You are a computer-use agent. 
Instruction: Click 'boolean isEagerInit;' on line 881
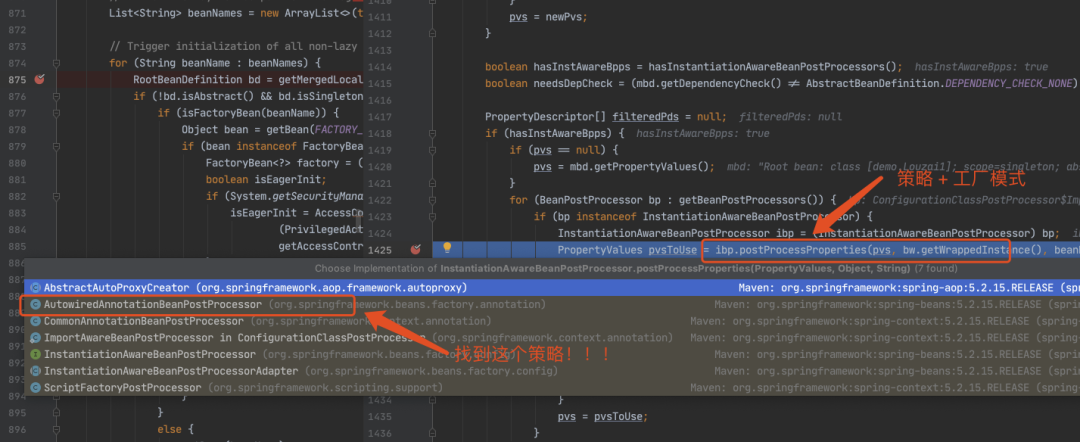(266, 179)
